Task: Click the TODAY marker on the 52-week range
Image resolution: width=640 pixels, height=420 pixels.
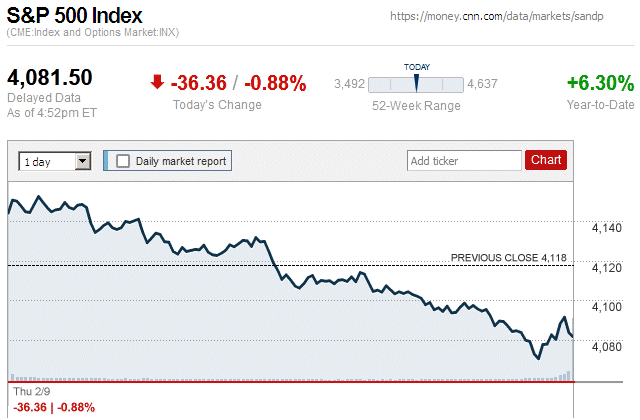Action: click(416, 83)
